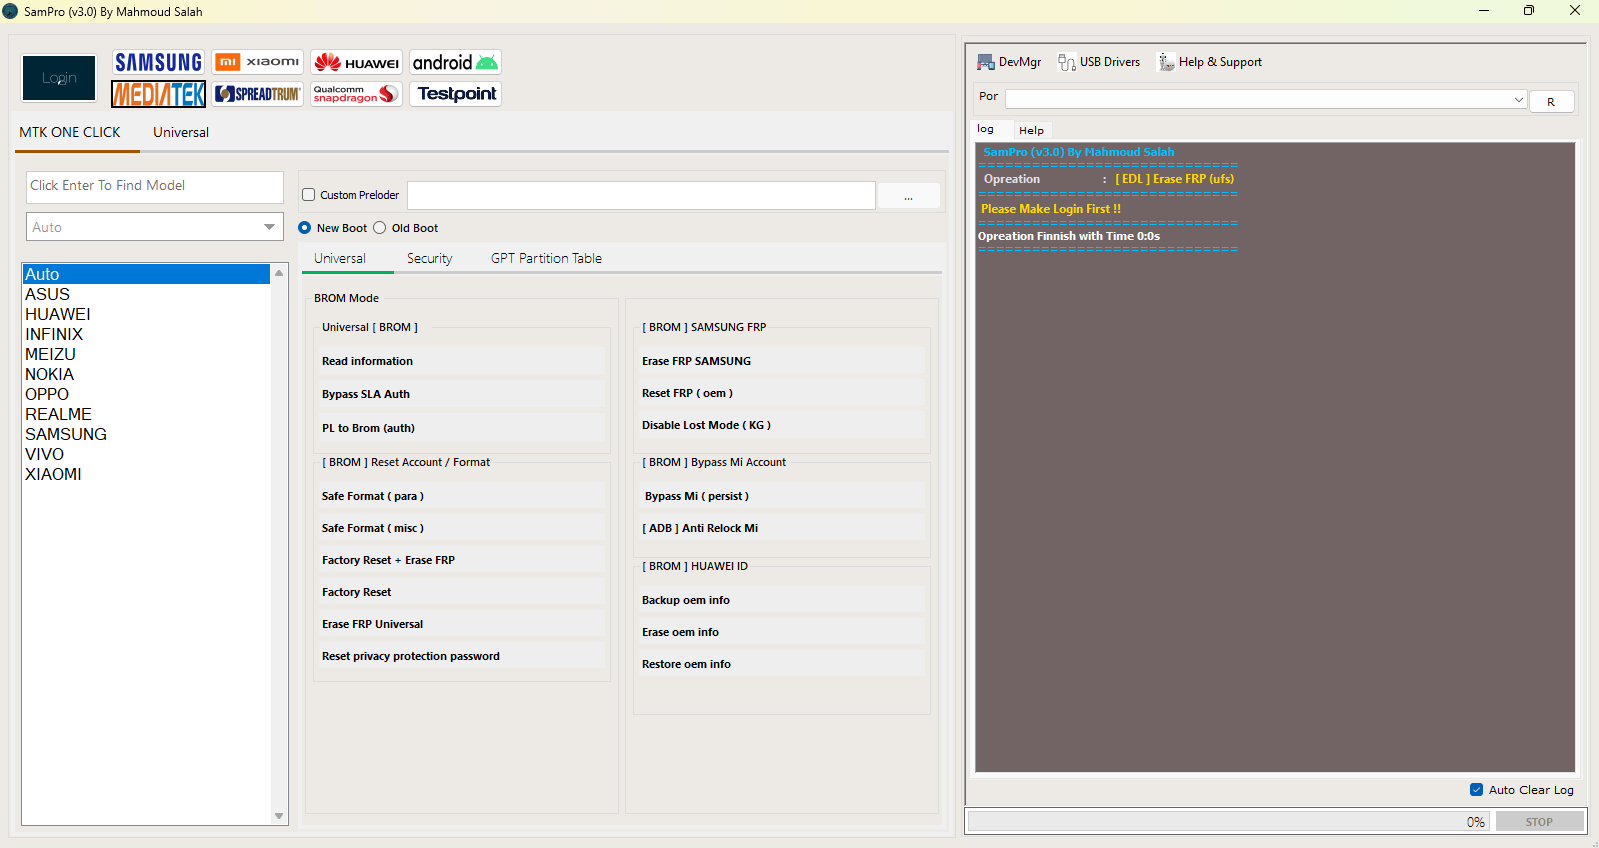Click the browse (...) preloader button
The width and height of the screenshot is (1599, 848).
[x=908, y=196]
